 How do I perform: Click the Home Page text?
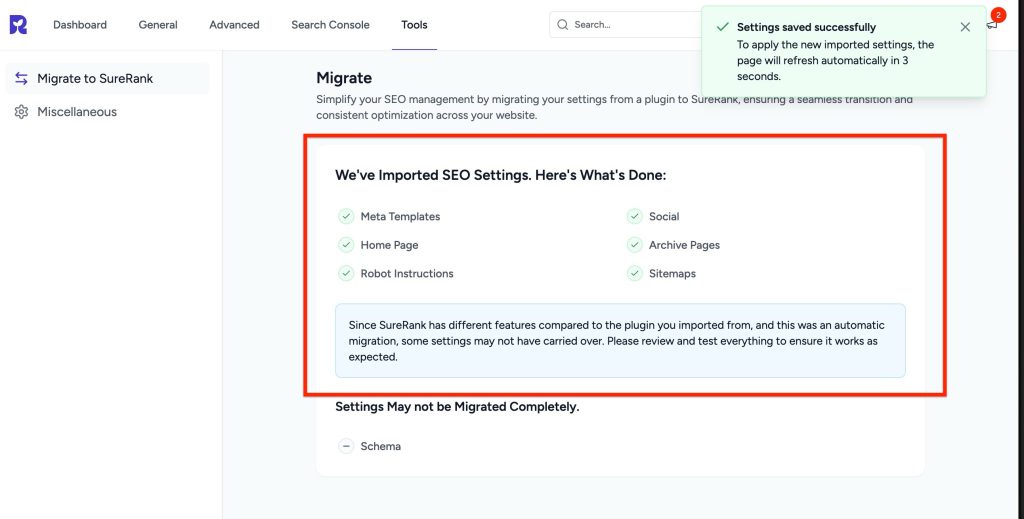click(389, 245)
